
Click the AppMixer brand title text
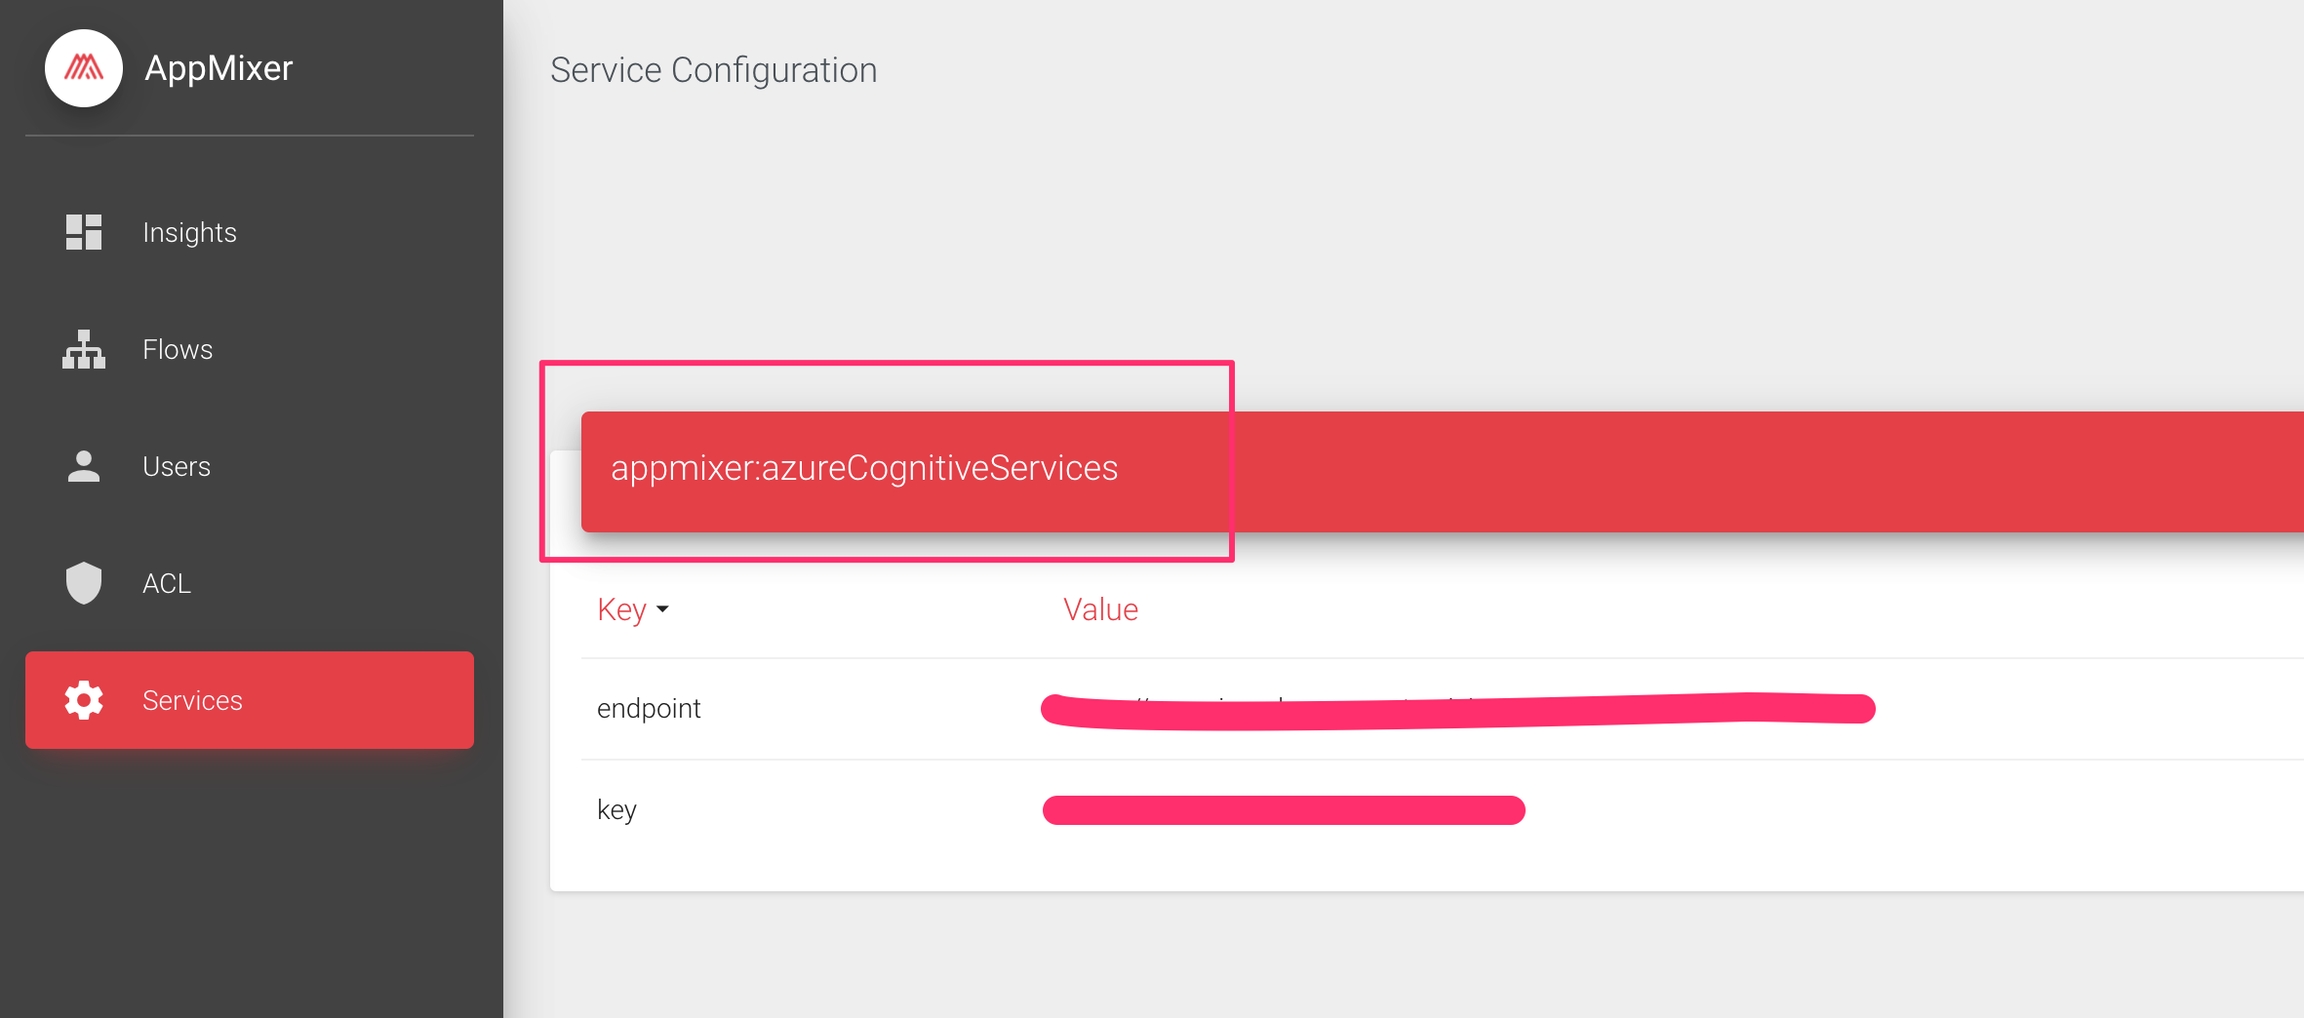point(218,68)
